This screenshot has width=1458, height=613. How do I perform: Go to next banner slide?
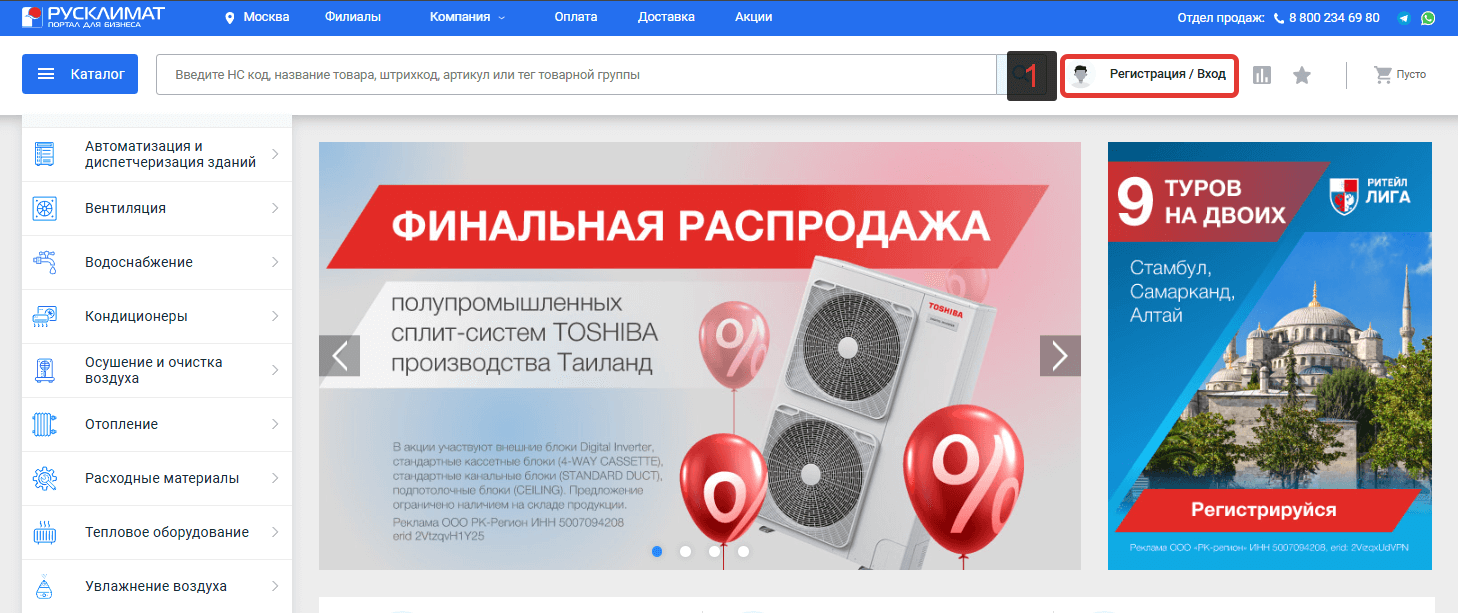(x=1060, y=355)
